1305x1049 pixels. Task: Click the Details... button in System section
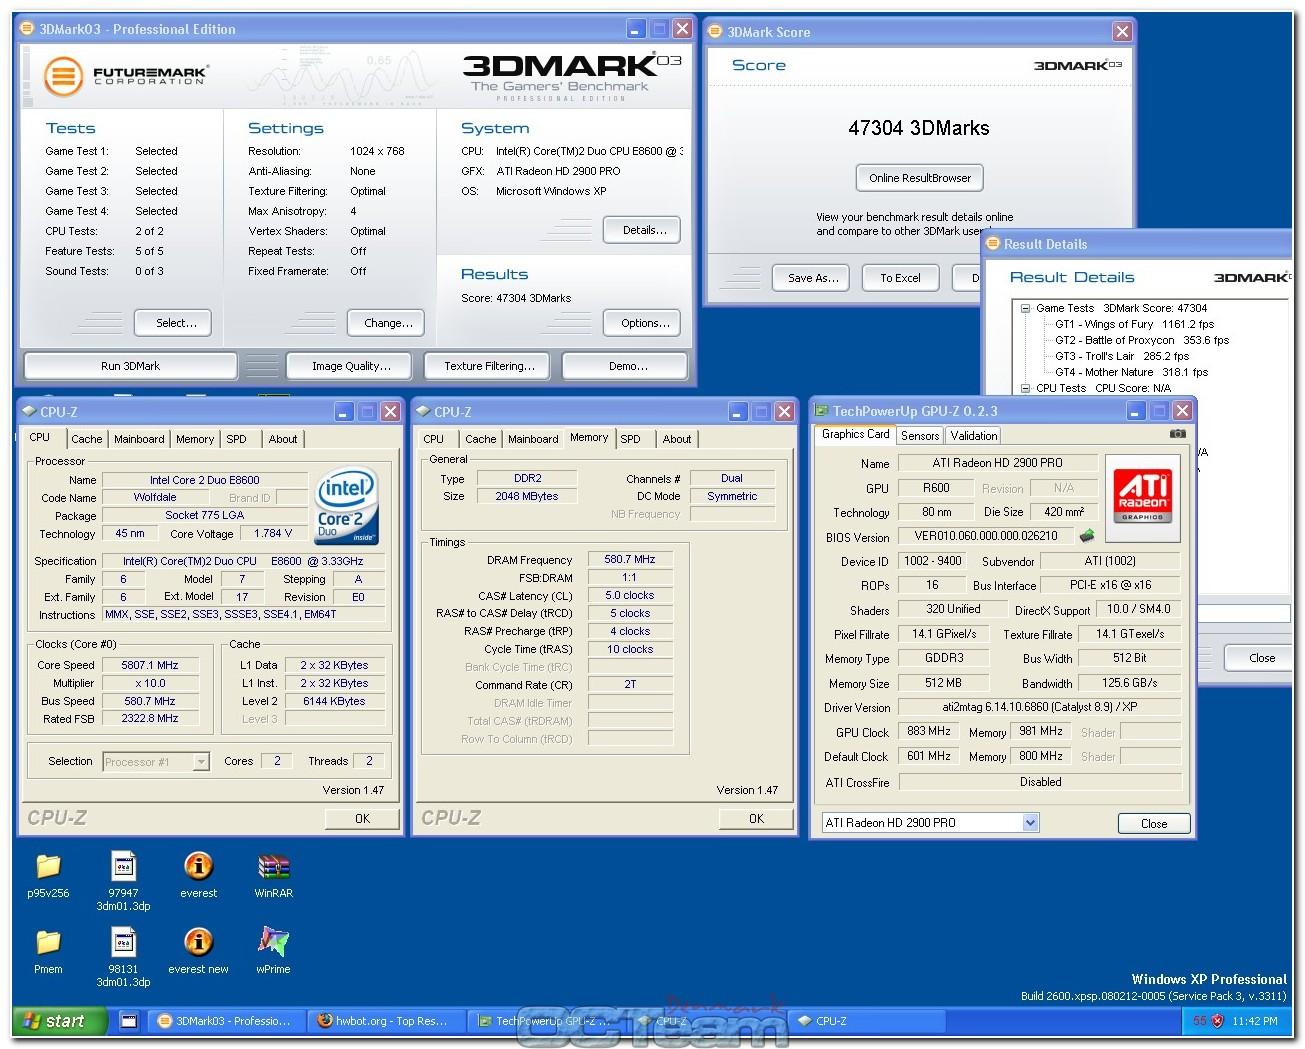[644, 230]
